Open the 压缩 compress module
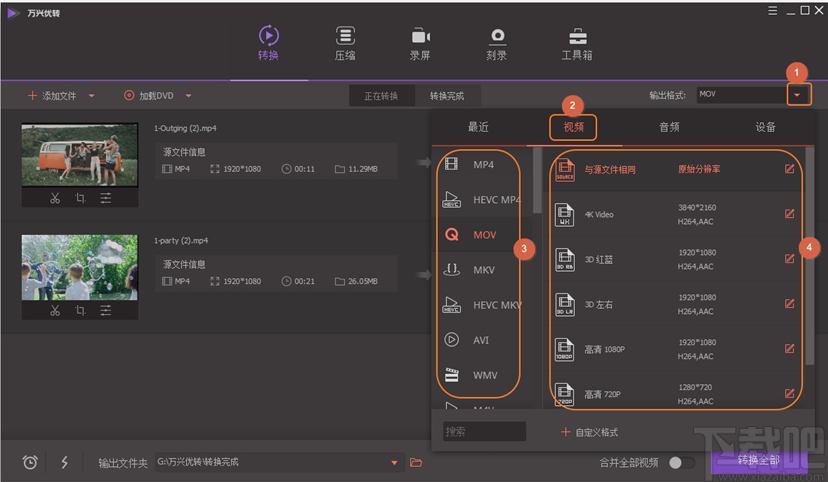The width and height of the screenshot is (828, 482). point(345,43)
